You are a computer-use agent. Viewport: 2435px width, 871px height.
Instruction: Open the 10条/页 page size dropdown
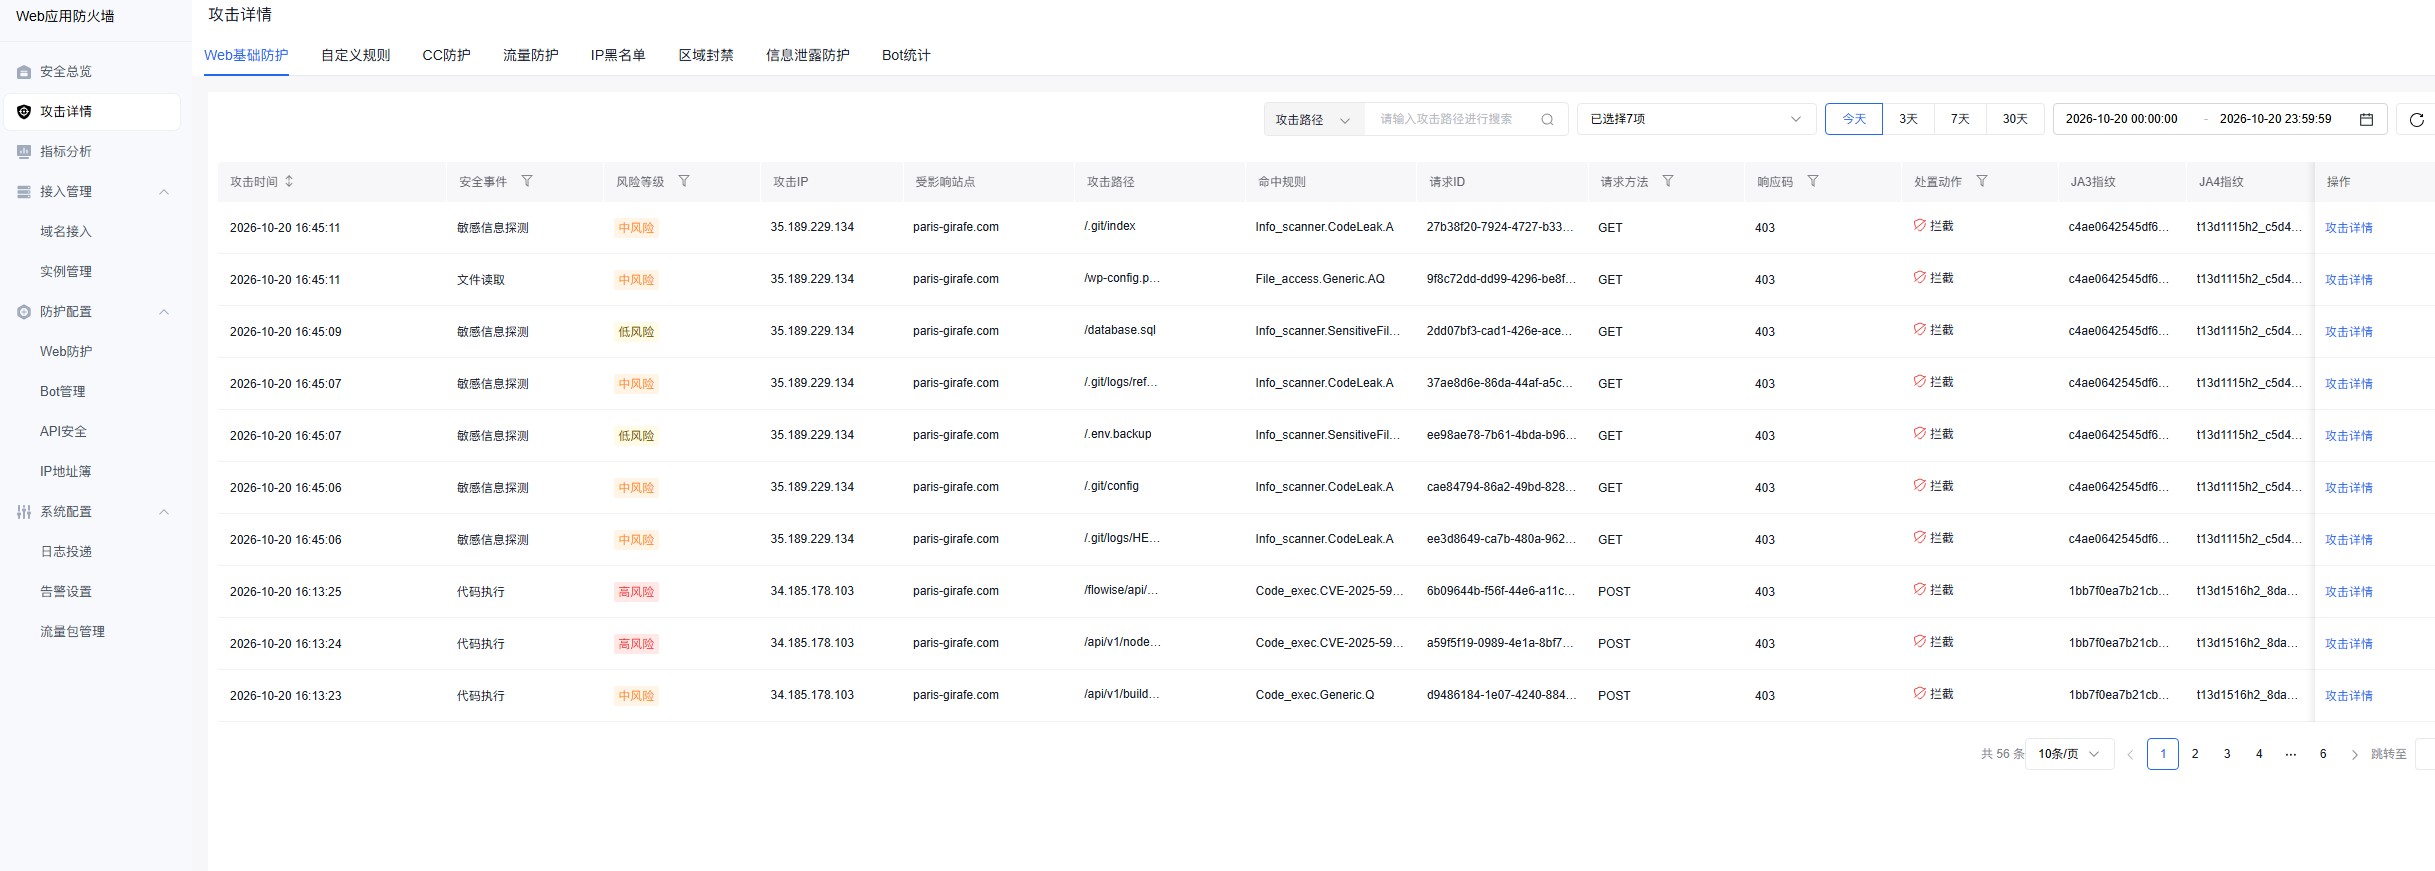2069,754
